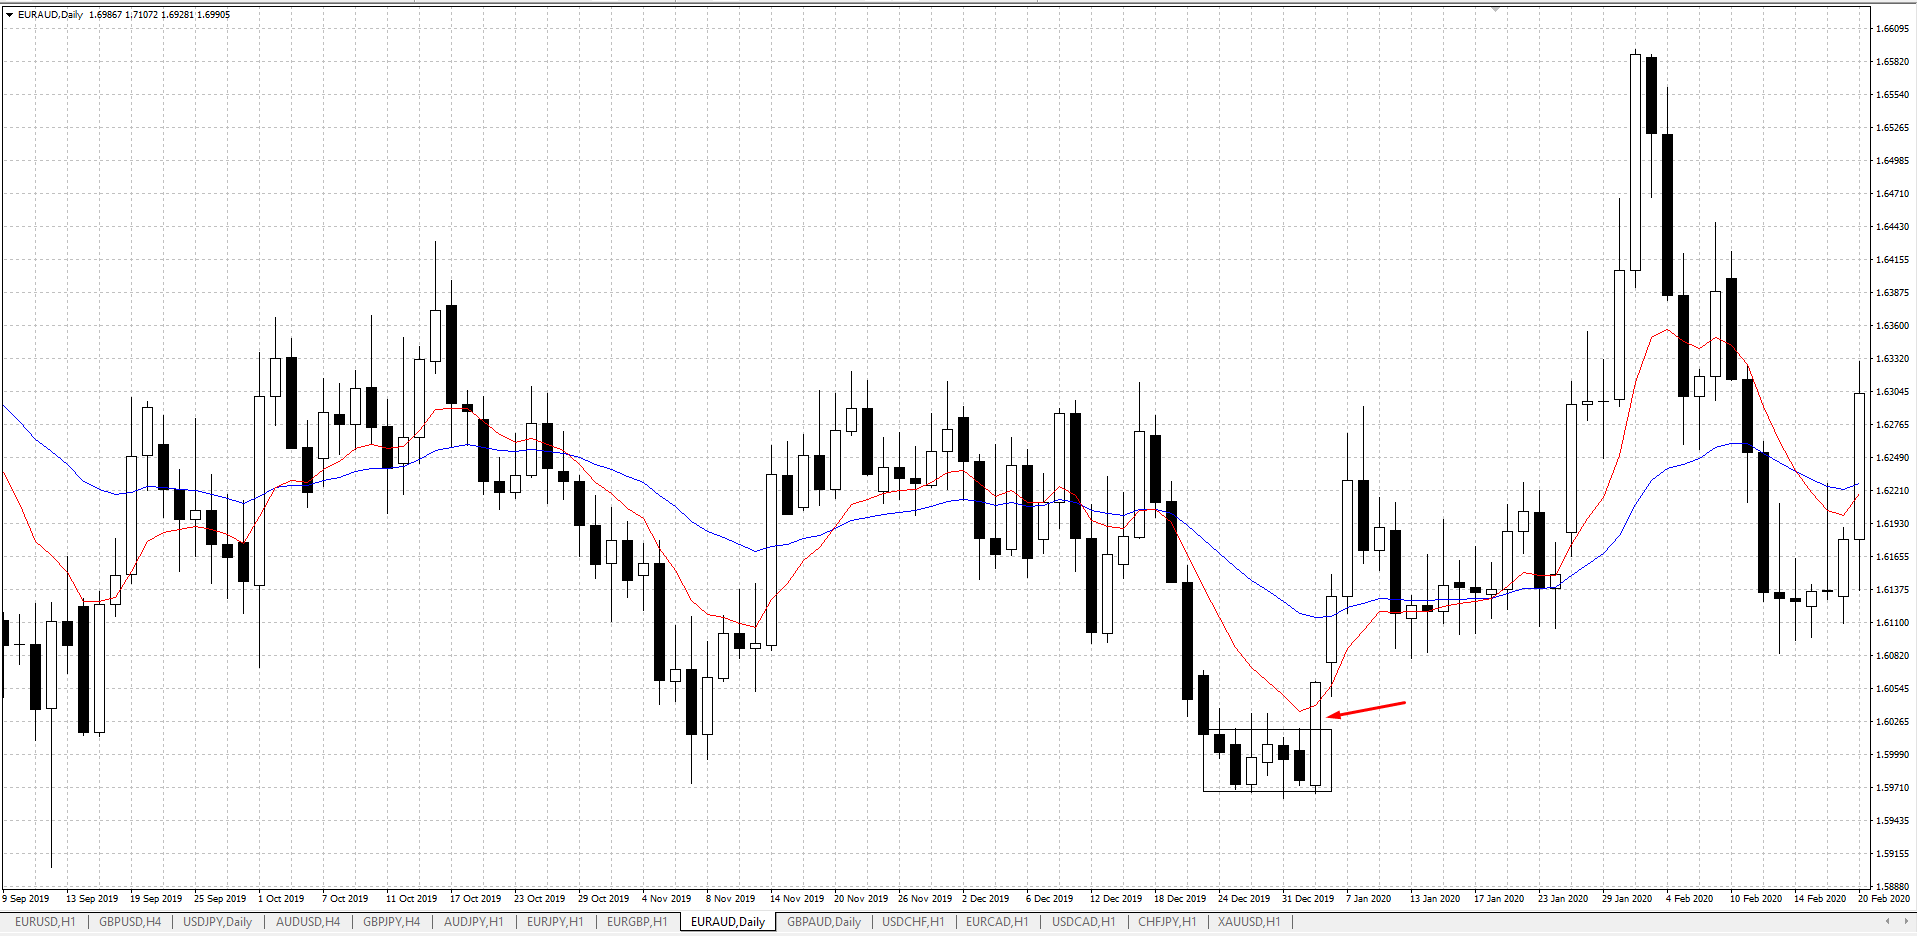Select the active EURAUD,Daily tab
The height and width of the screenshot is (936, 1917).
(x=728, y=922)
